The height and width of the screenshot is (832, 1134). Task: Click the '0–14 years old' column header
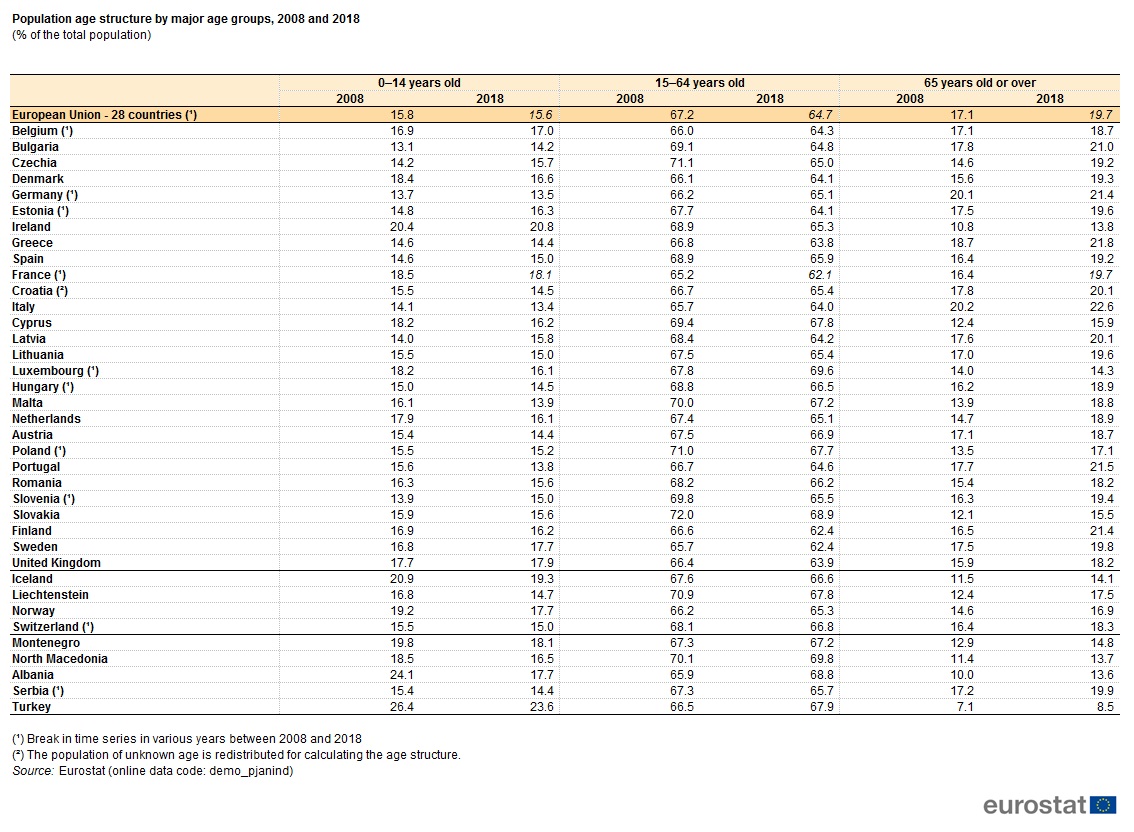(419, 82)
